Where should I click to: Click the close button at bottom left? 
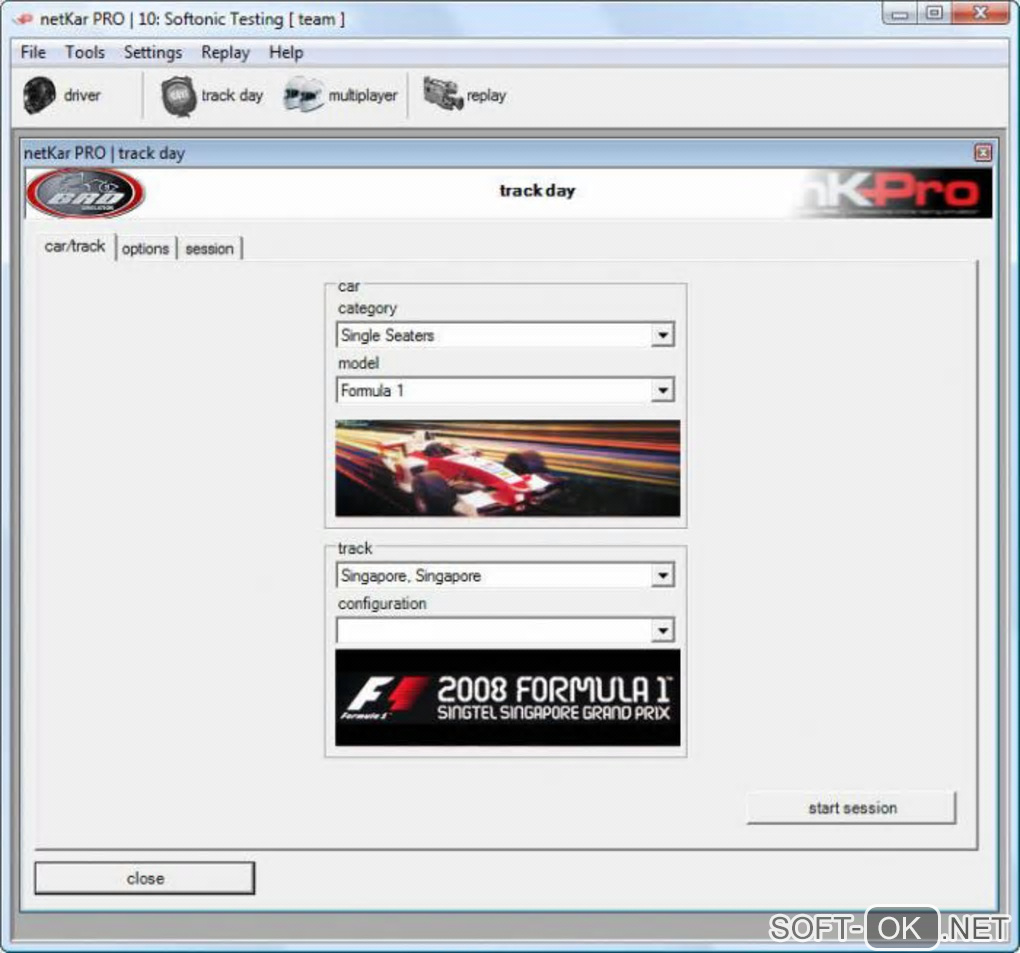point(144,878)
